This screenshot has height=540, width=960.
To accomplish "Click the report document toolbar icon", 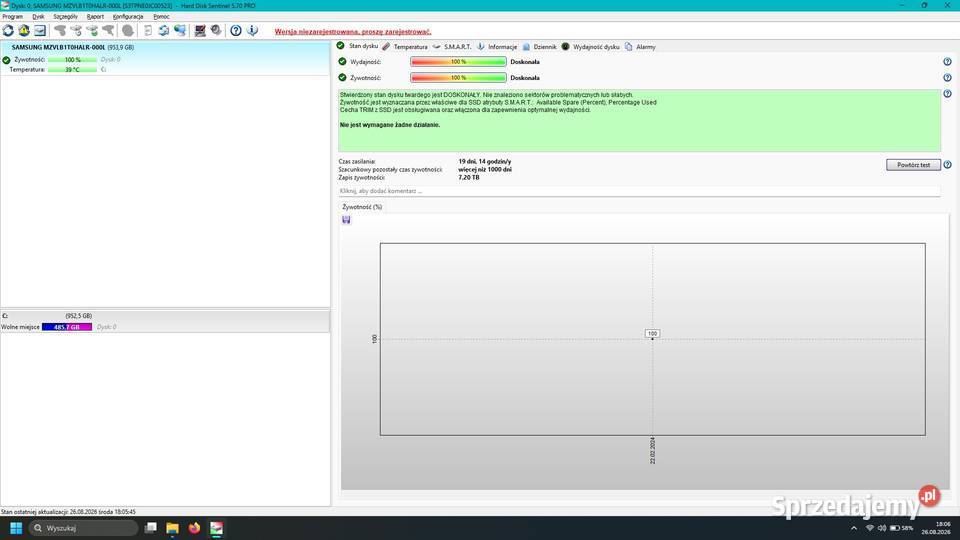I will pyautogui.click(x=148, y=31).
